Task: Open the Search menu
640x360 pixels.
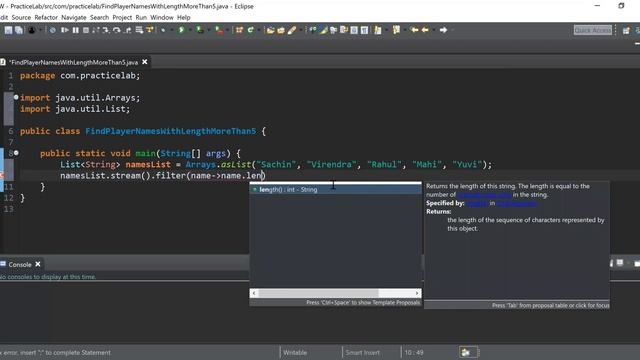Action: tap(99, 18)
